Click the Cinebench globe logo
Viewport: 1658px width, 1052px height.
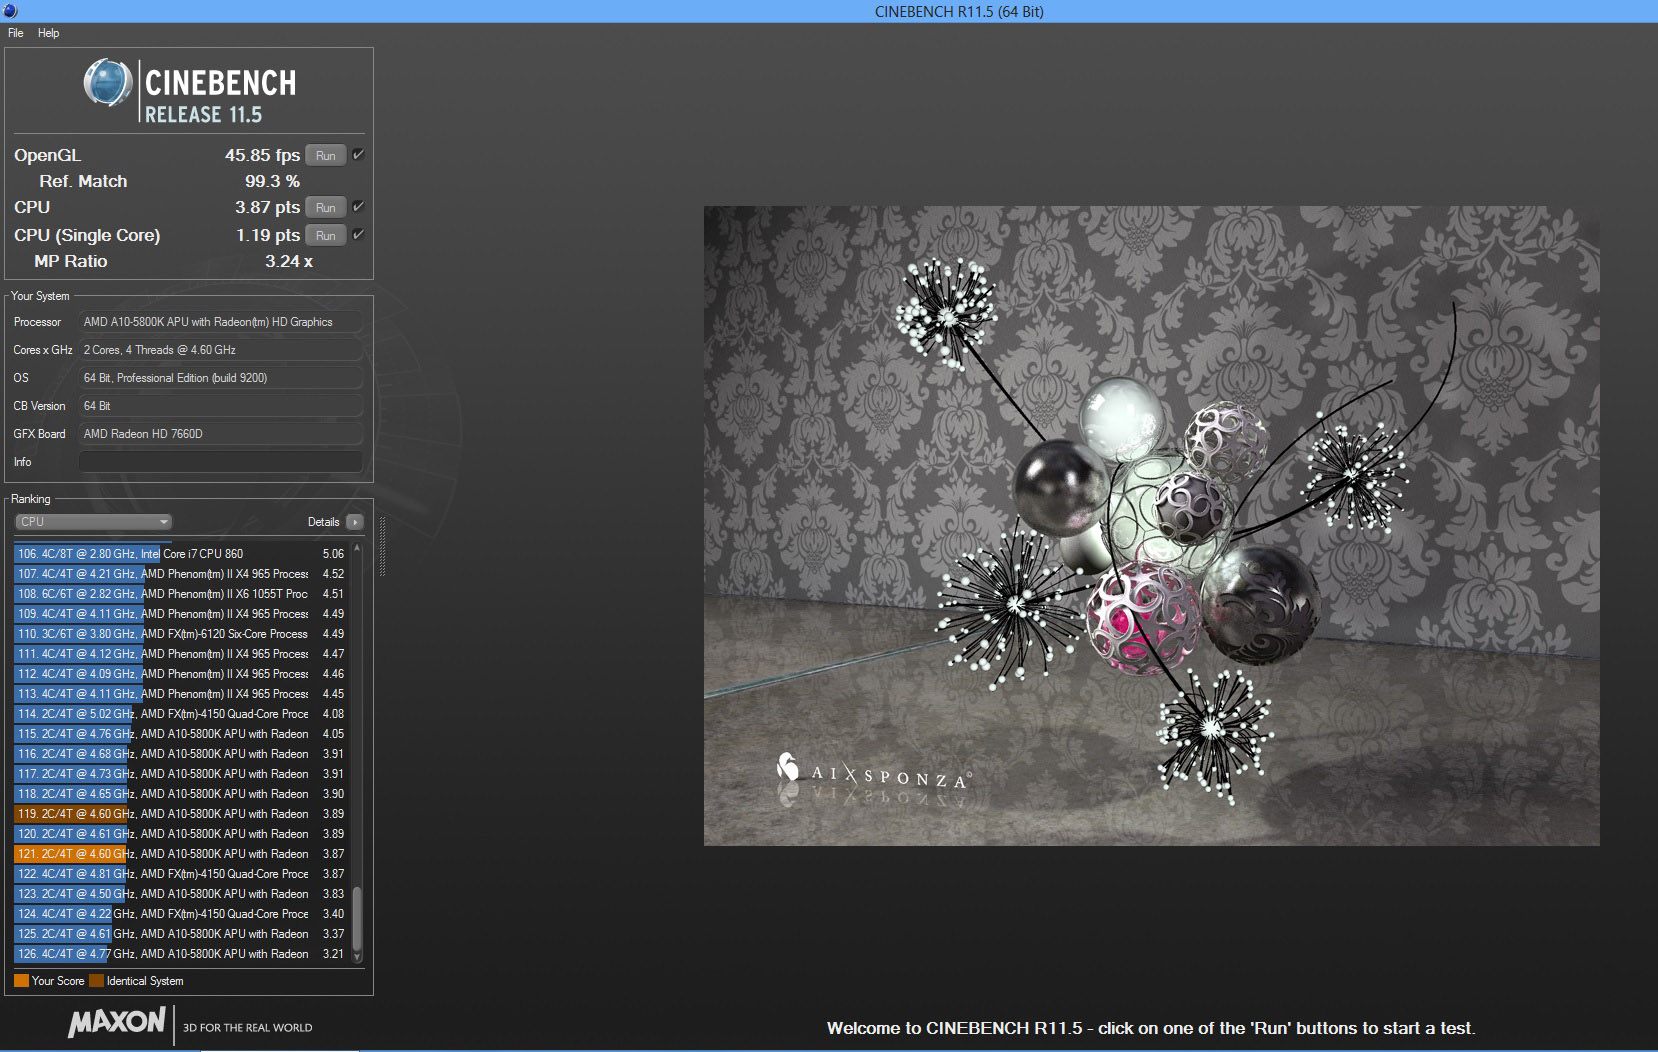pos(107,83)
